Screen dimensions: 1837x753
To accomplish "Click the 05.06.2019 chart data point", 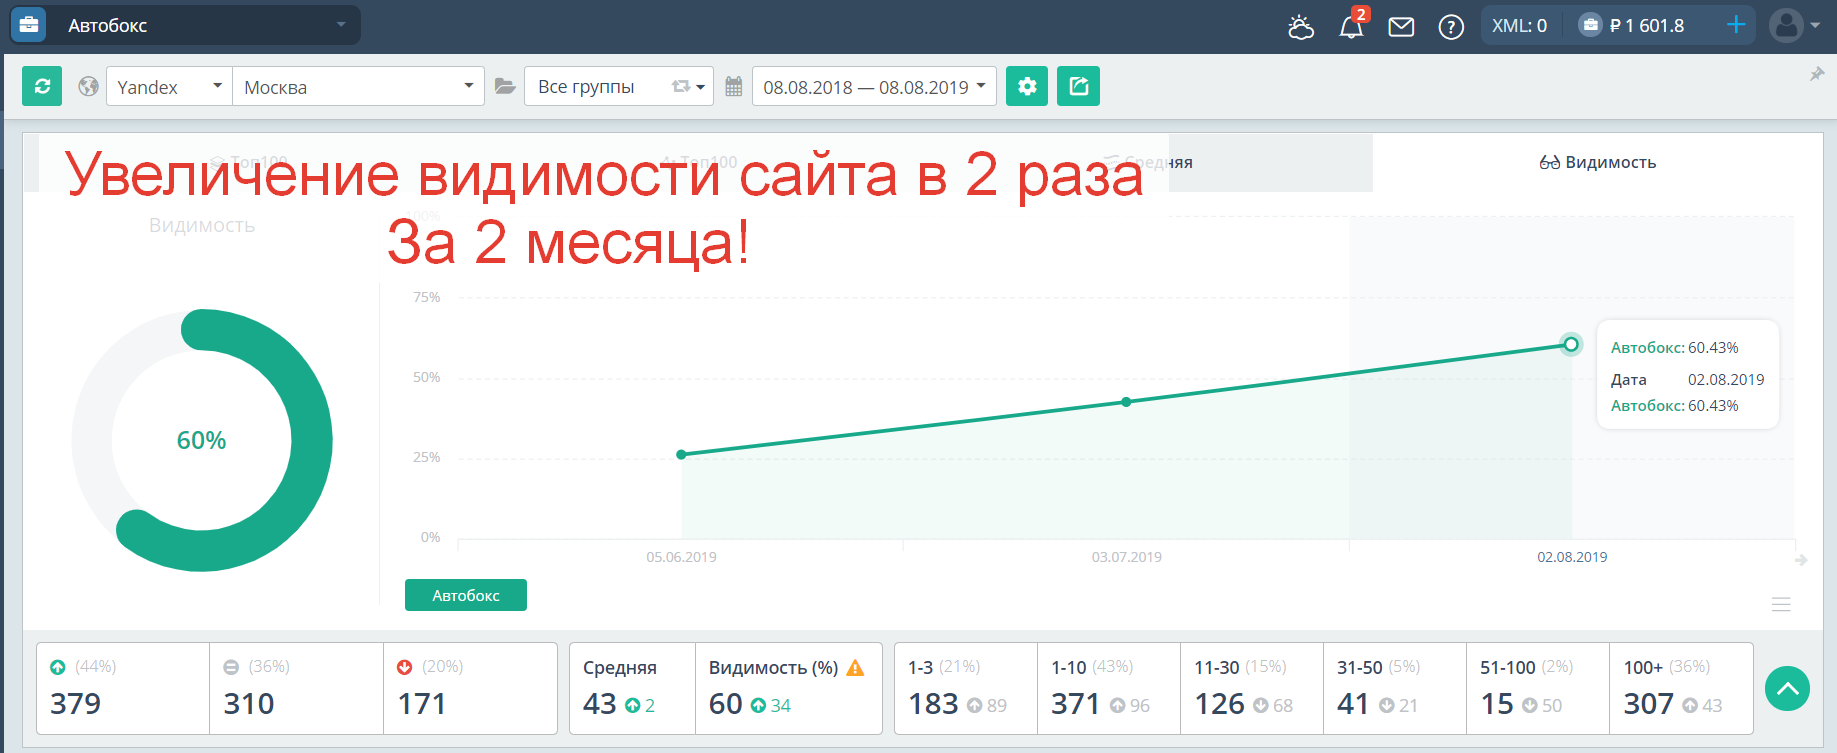I will pos(681,455).
